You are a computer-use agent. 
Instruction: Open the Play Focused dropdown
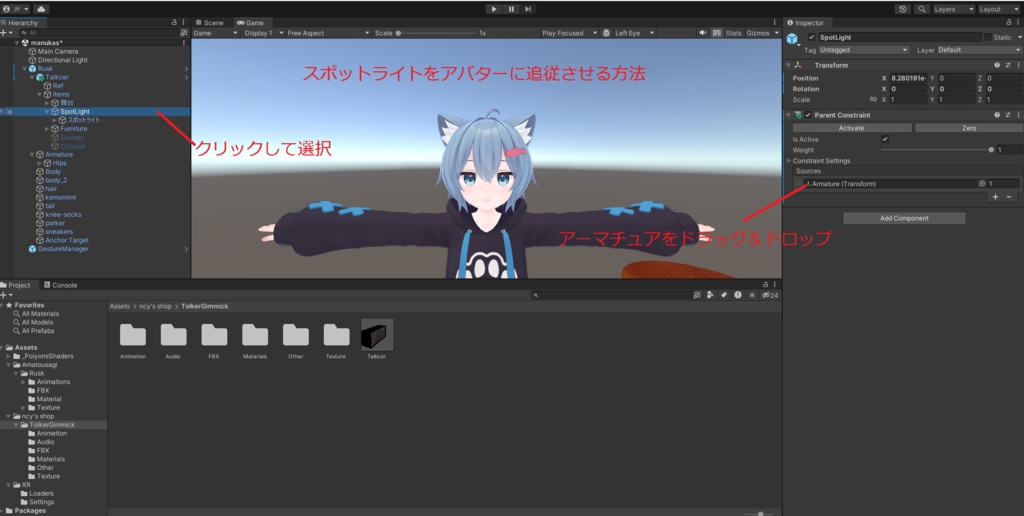pyautogui.click(x=569, y=33)
